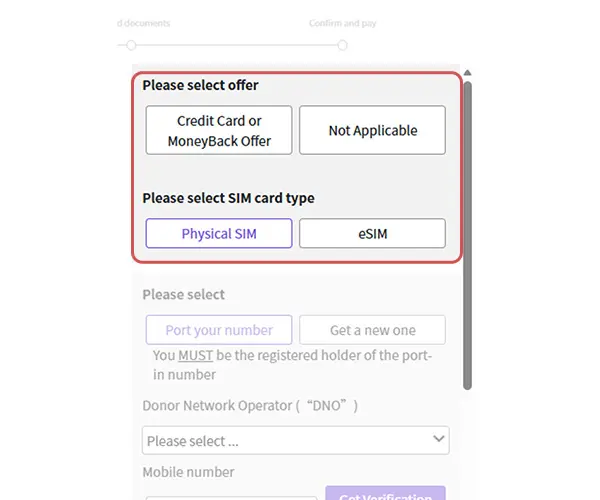Click the Donor Network Operator label

click(250, 406)
